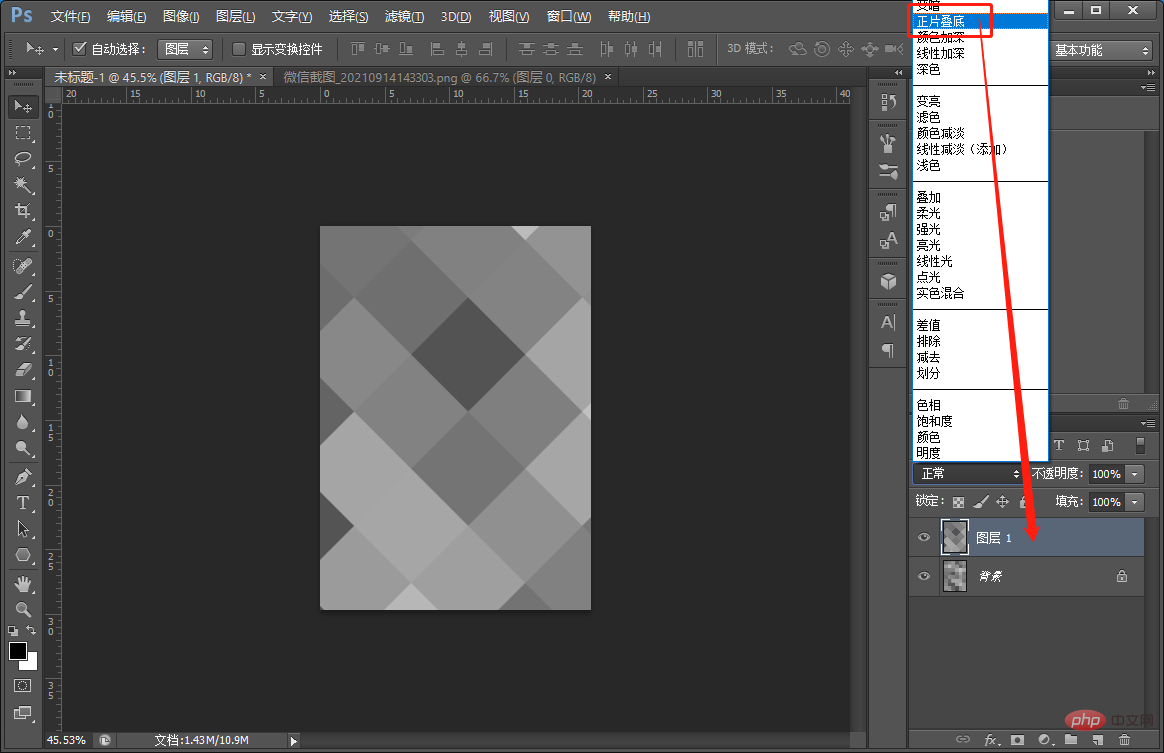Switch to the 微信截图 document tab
Viewport: 1164px width, 753px height.
pos(439,77)
